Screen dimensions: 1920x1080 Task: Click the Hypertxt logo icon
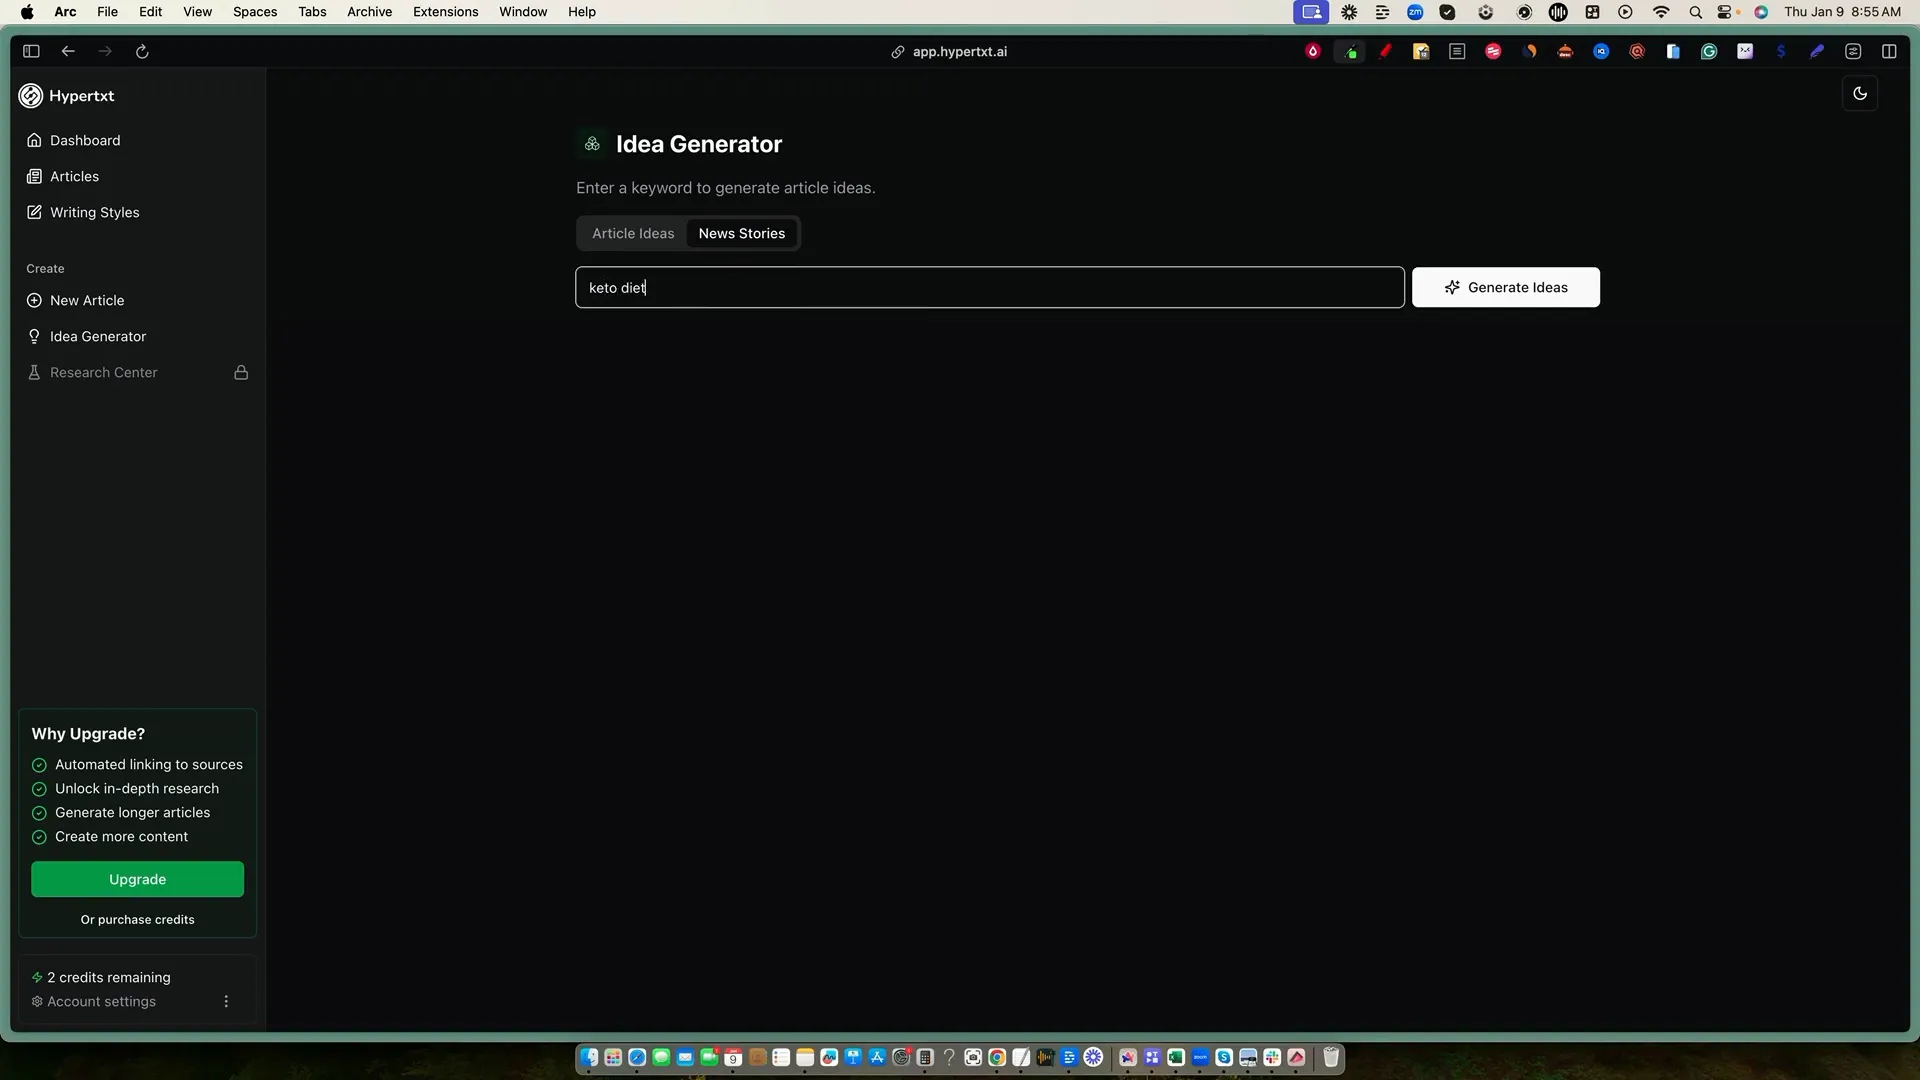[31, 96]
